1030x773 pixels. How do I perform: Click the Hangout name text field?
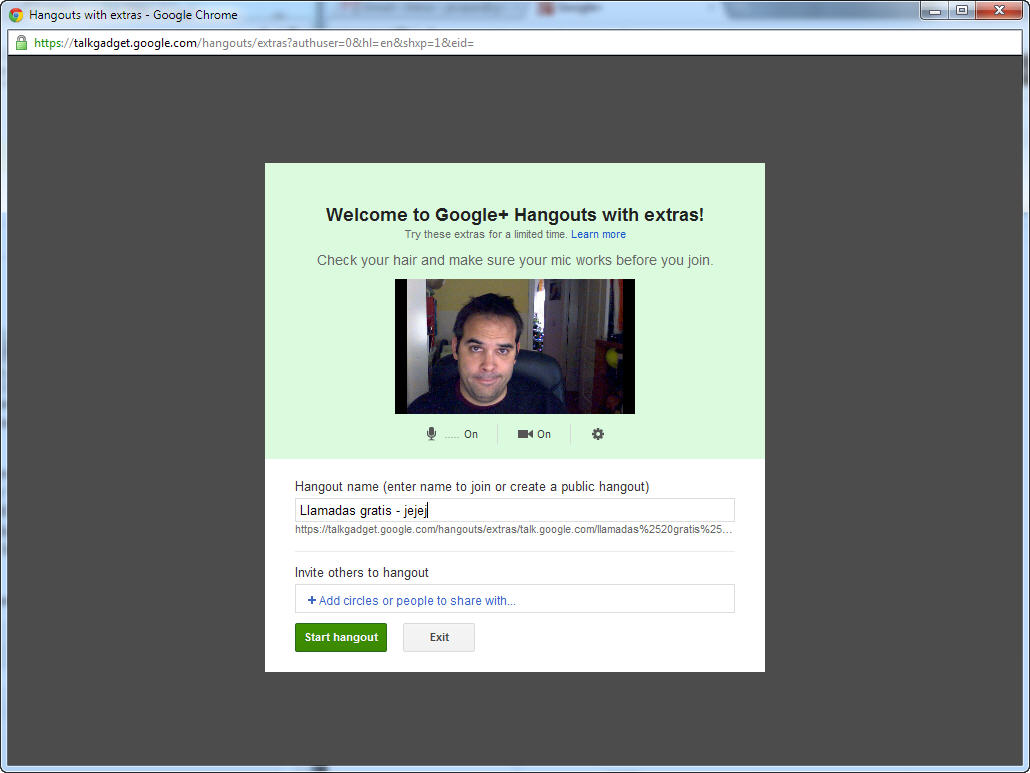[x=514, y=510]
